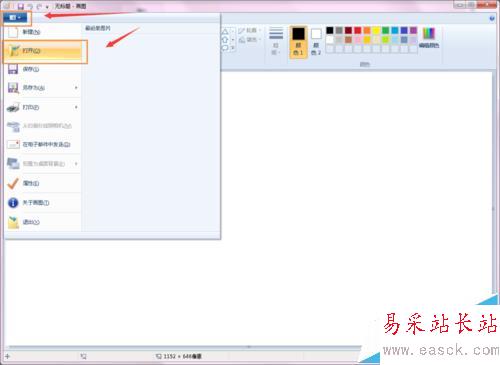Choose Save As (另存为) entry
This screenshot has height=365, width=500.
[x=43, y=88]
